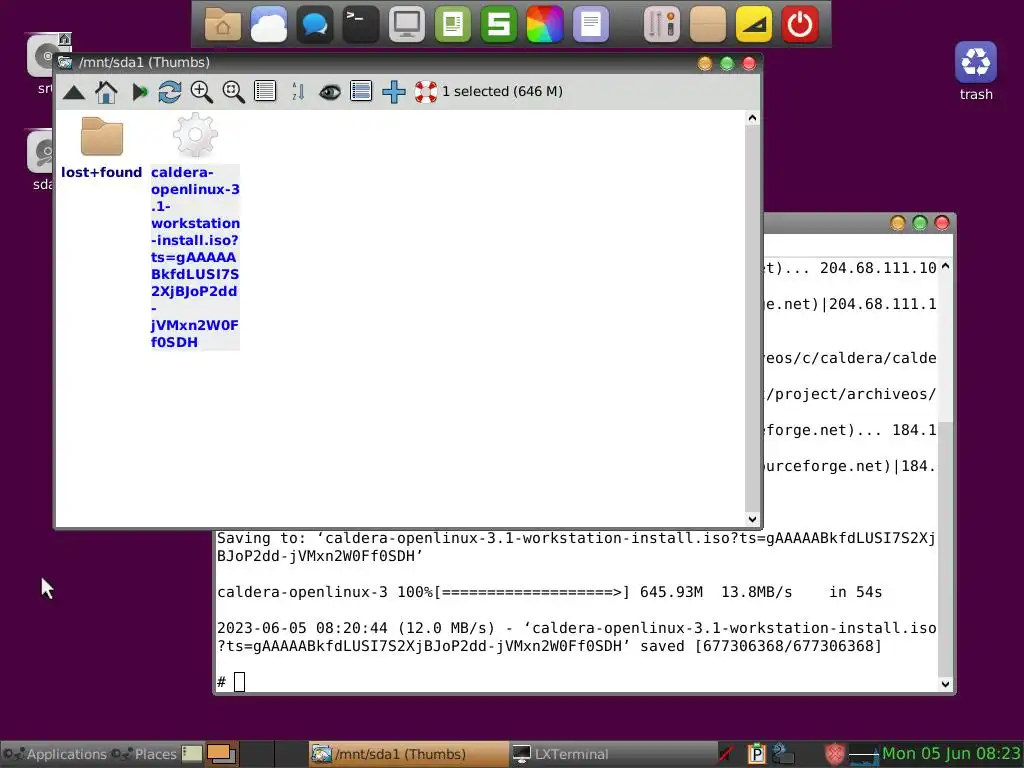Click the clipboard P tray icon

click(x=756, y=754)
